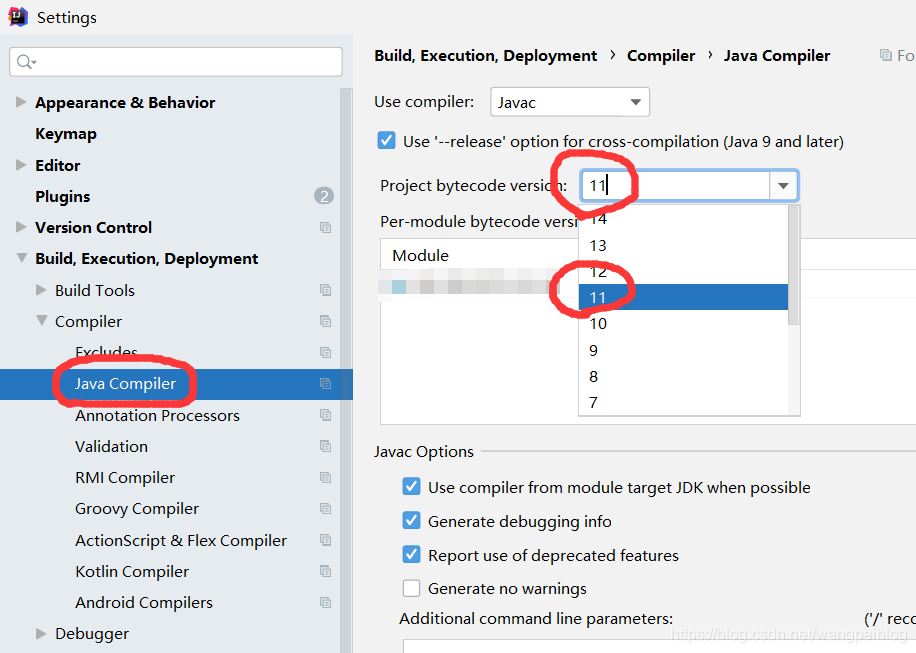The image size is (916, 653).
Task: Click the settings tree vertical scrollbar
Action: click(x=346, y=370)
